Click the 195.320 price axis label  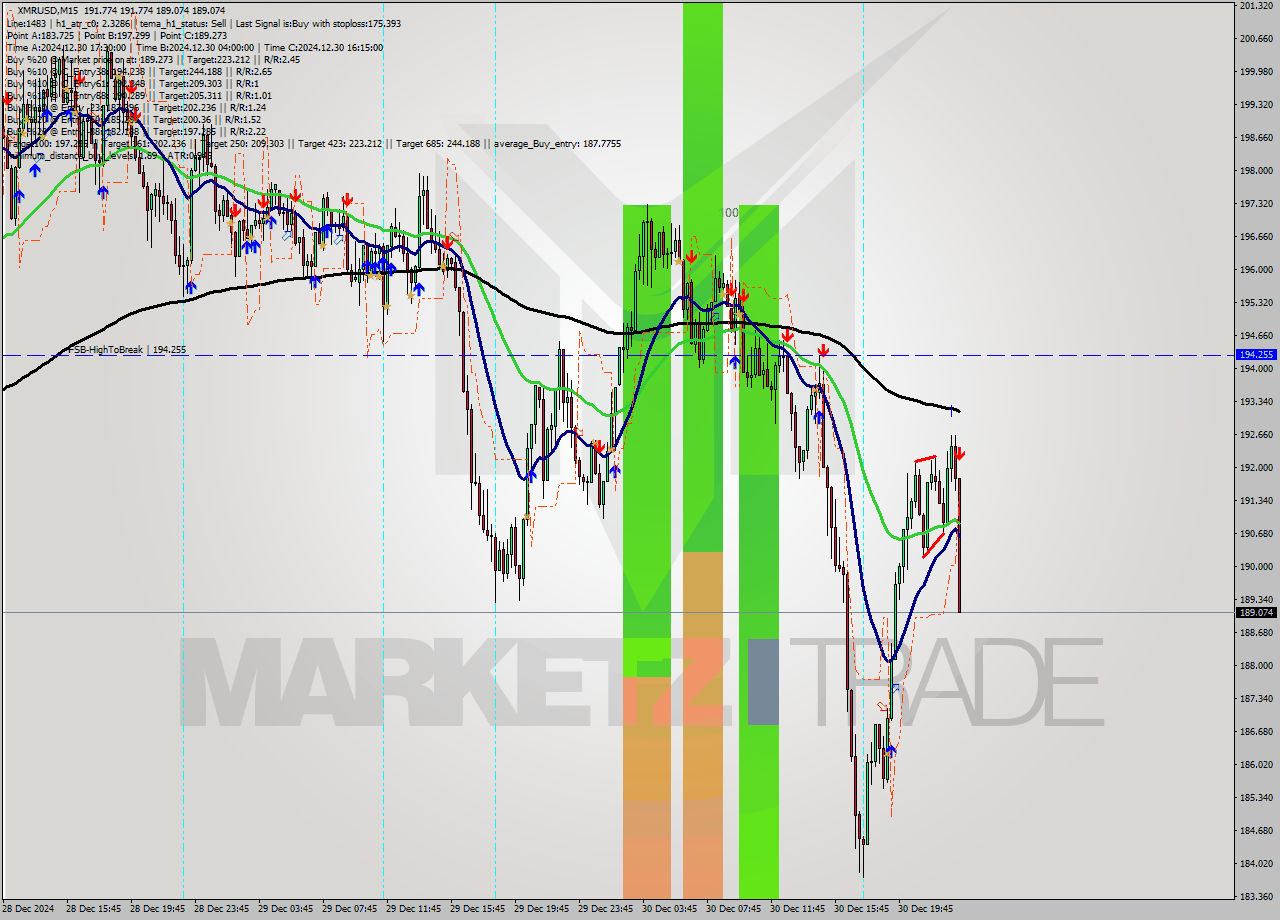pyautogui.click(x=1255, y=303)
